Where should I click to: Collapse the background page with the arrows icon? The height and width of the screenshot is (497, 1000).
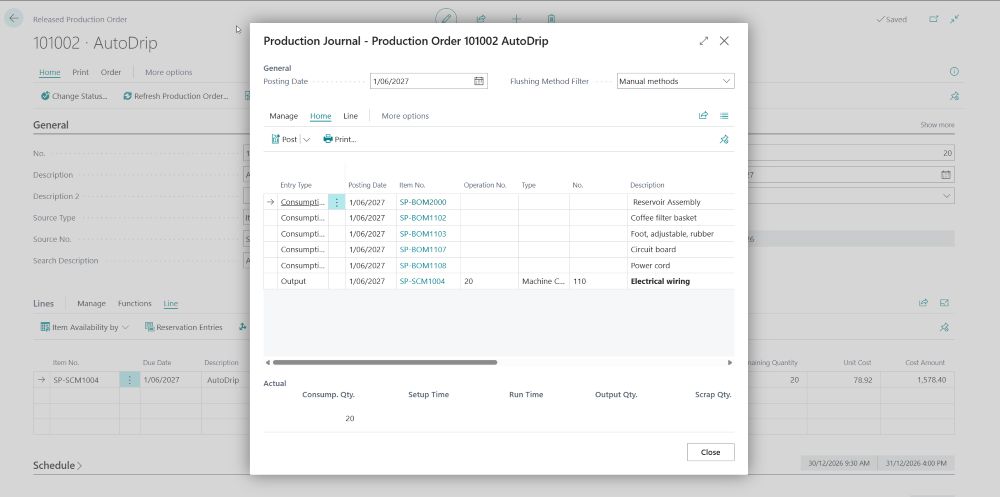pos(954,19)
